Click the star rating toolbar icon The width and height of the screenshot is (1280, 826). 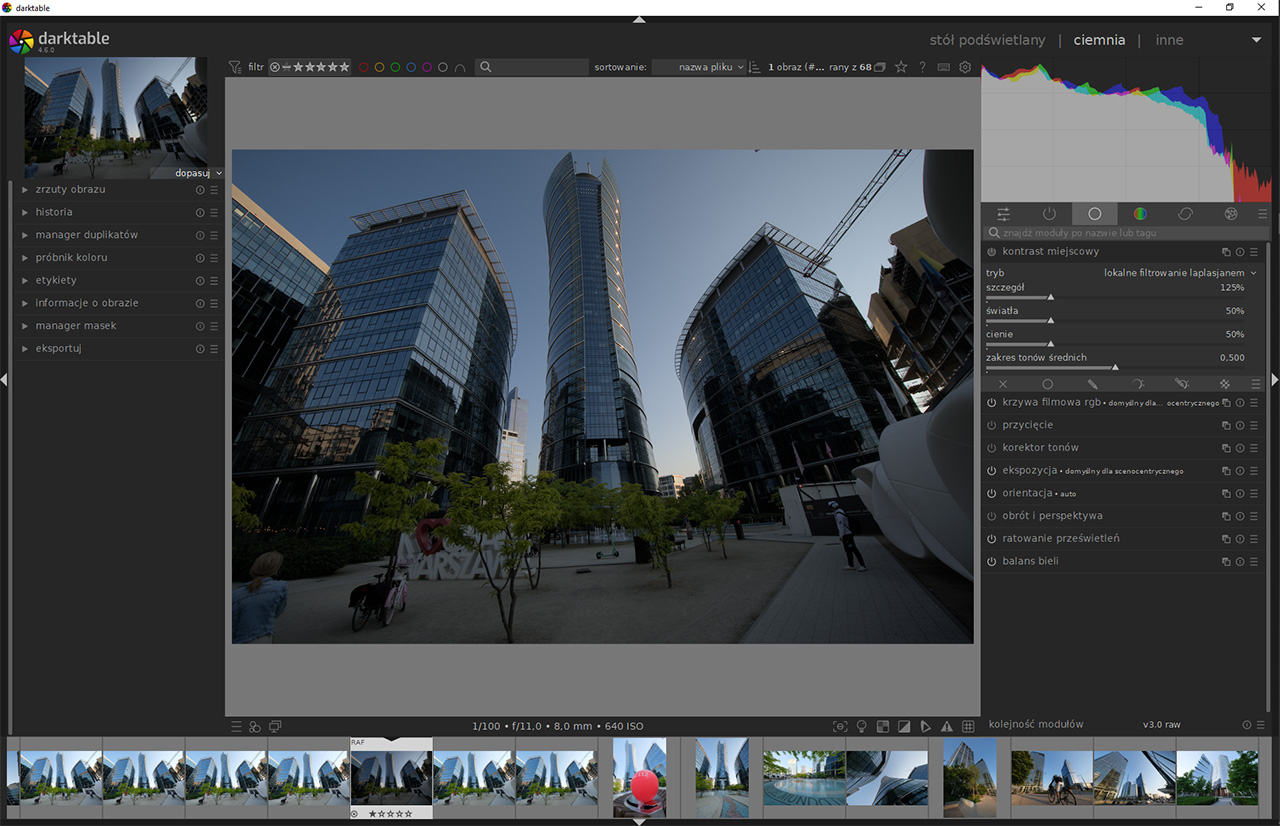click(901, 67)
